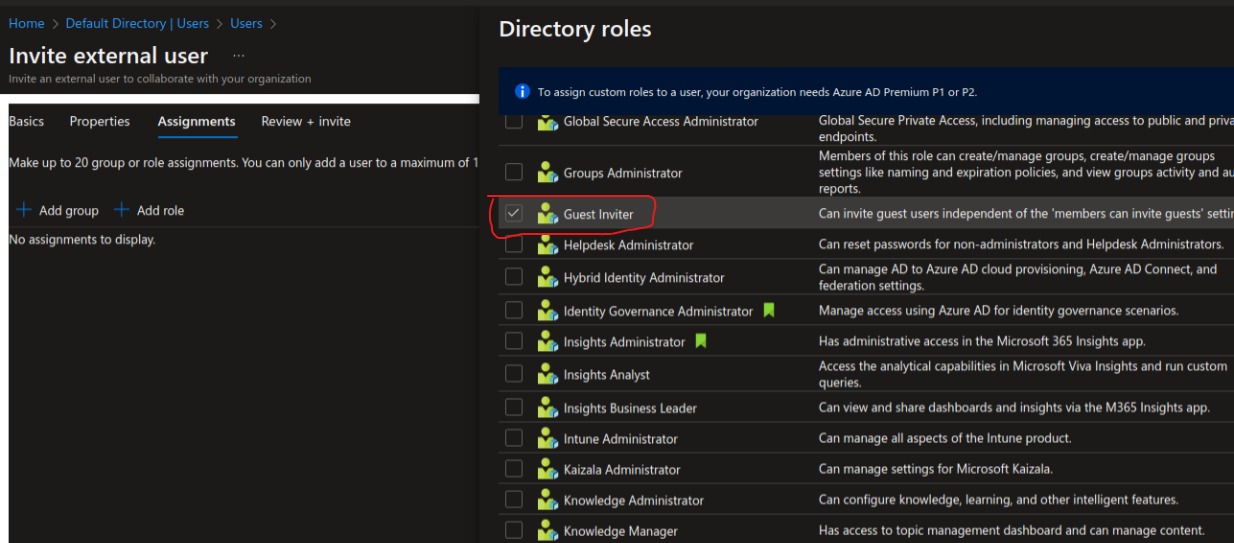Uncheck the Guest Inviter checkbox
1234x543 pixels.
(514, 214)
